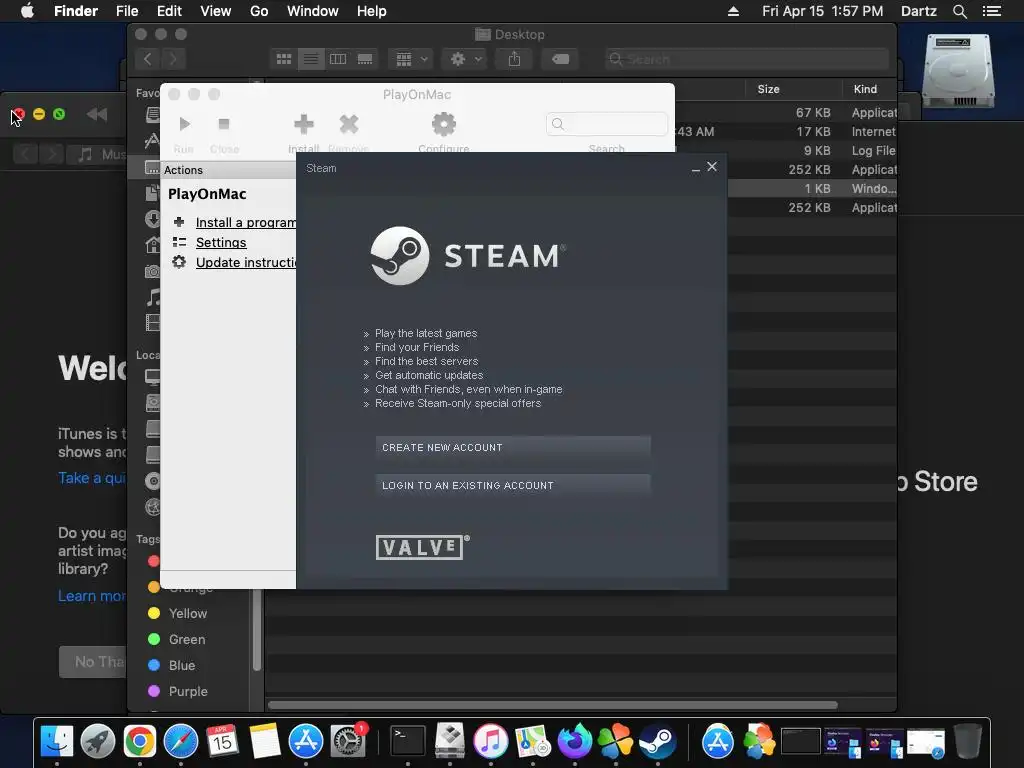Open the File menu
Viewport: 1024px width, 768px height.
127,11
